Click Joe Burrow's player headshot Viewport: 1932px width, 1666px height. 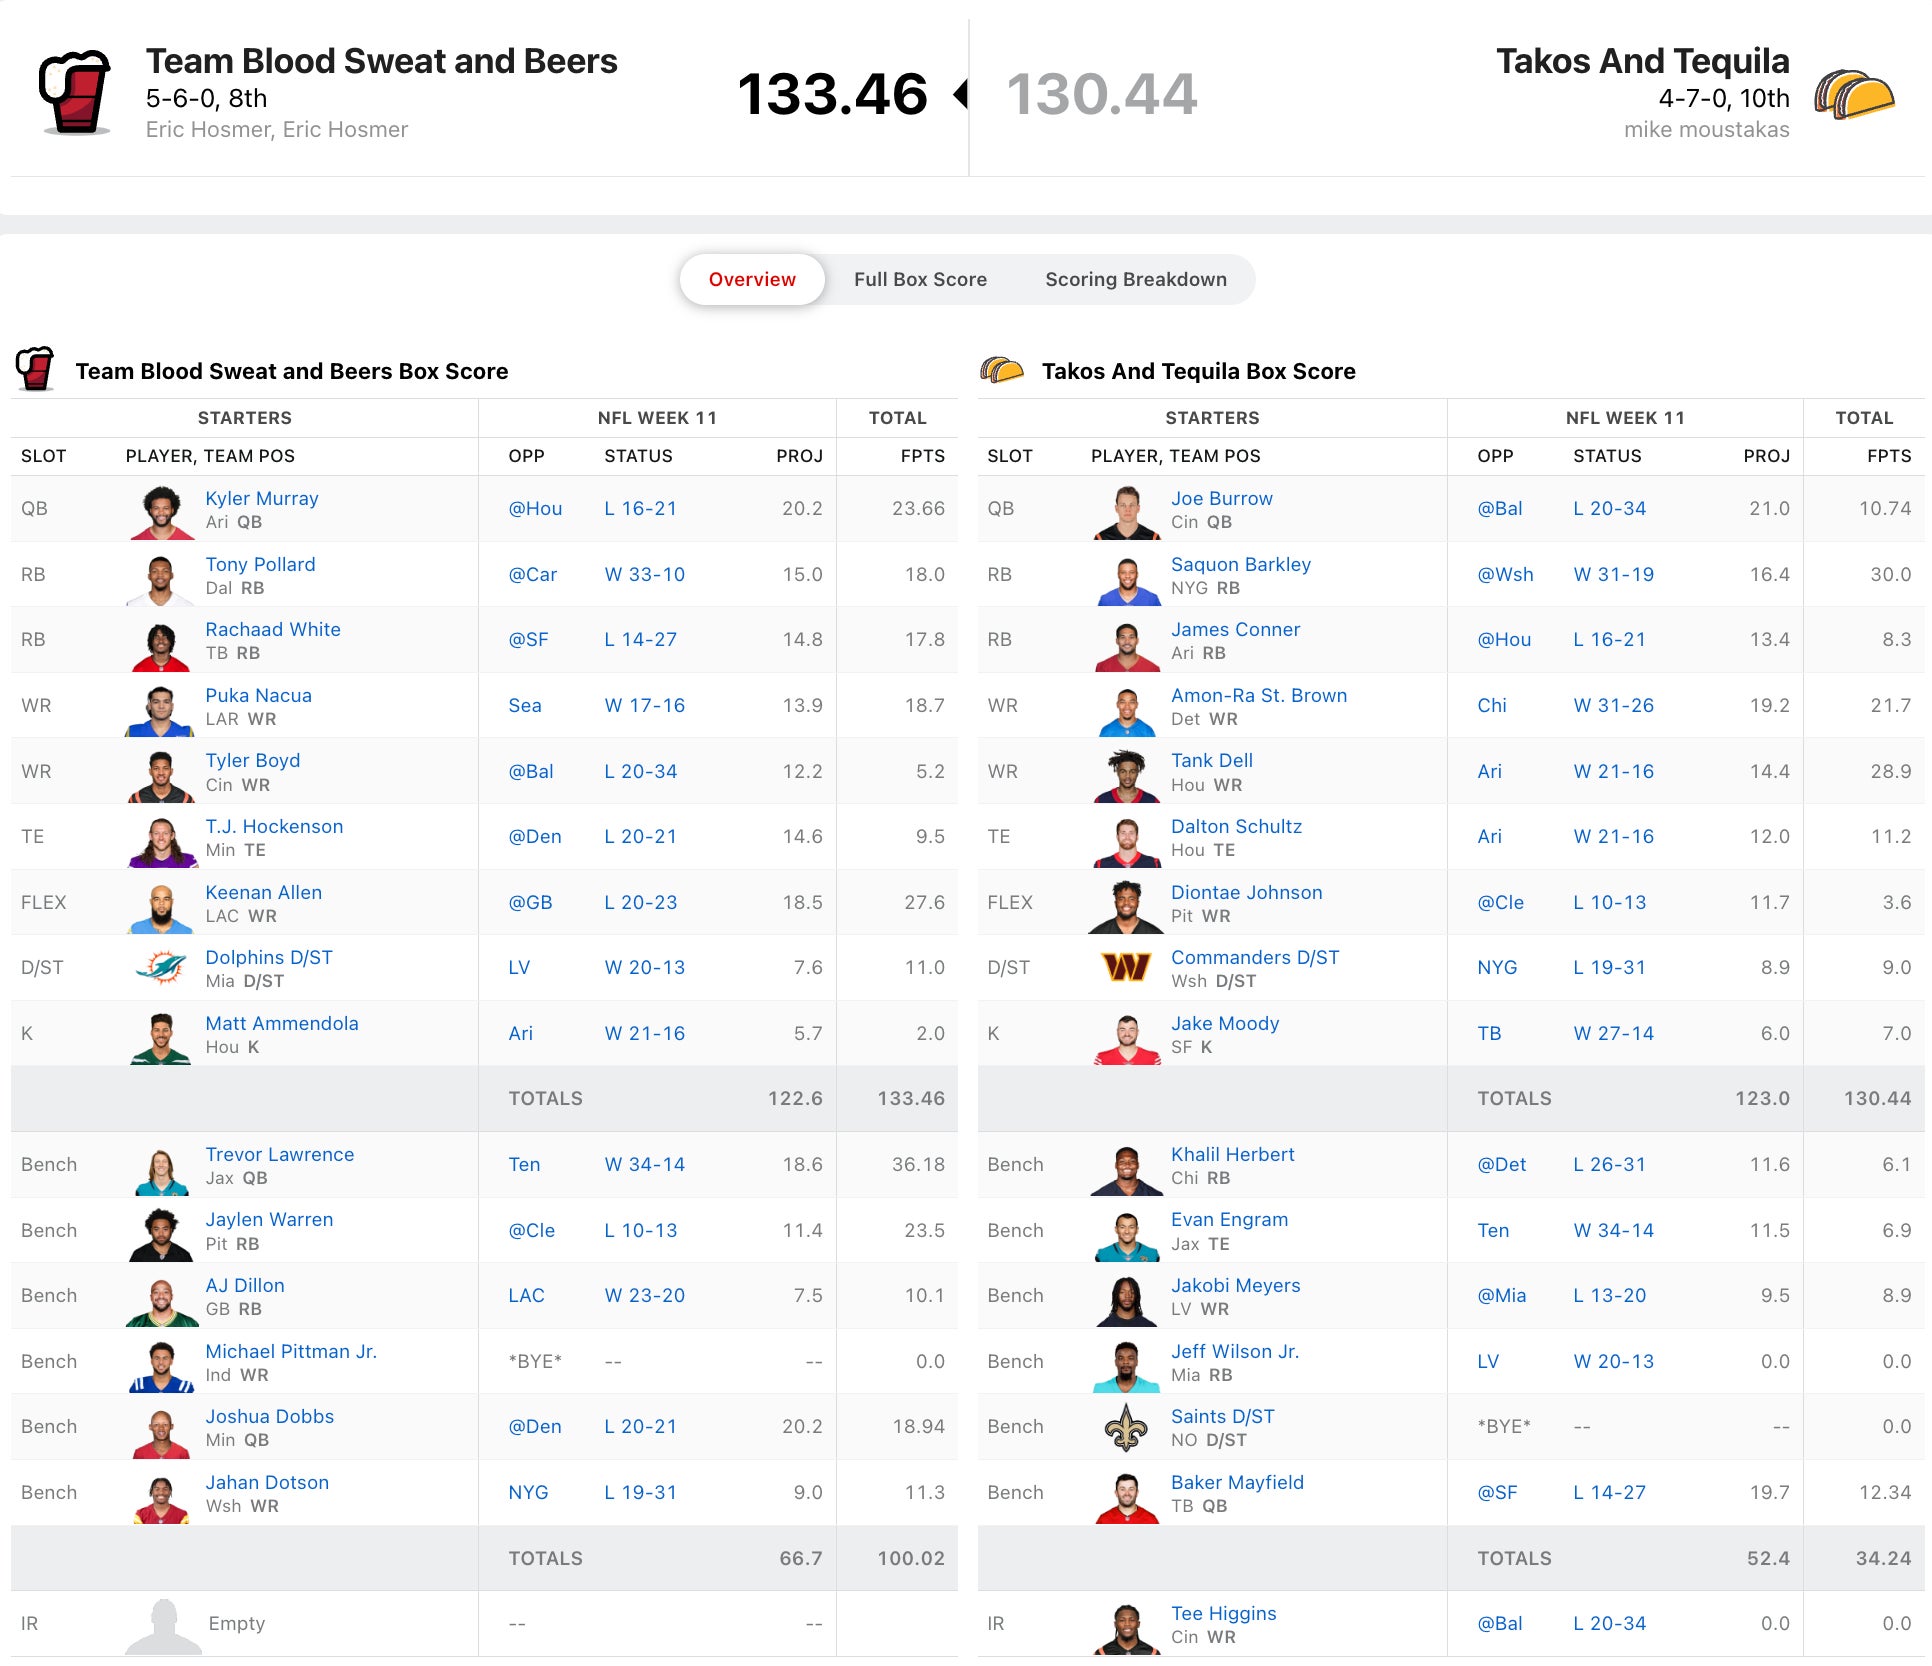pyautogui.click(x=1126, y=510)
